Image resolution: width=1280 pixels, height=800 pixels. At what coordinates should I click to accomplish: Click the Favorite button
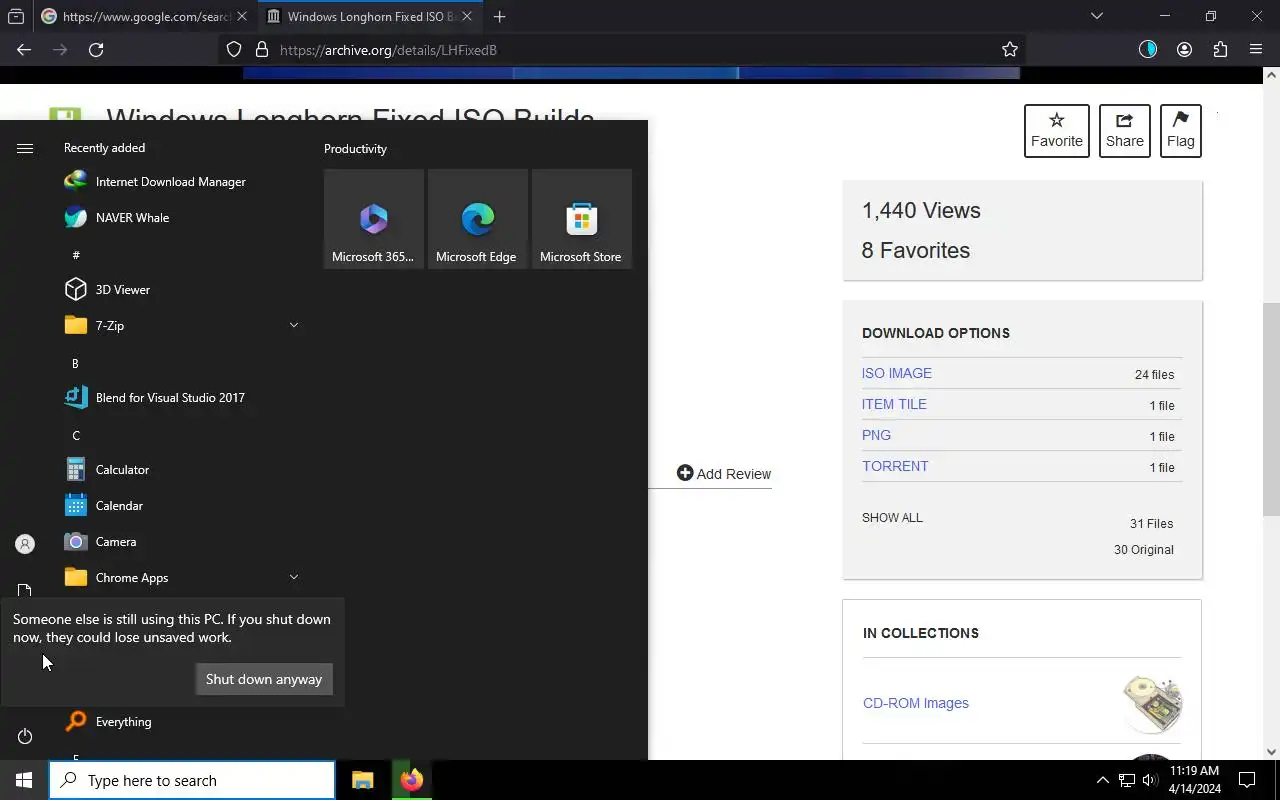[x=1057, y=131]
